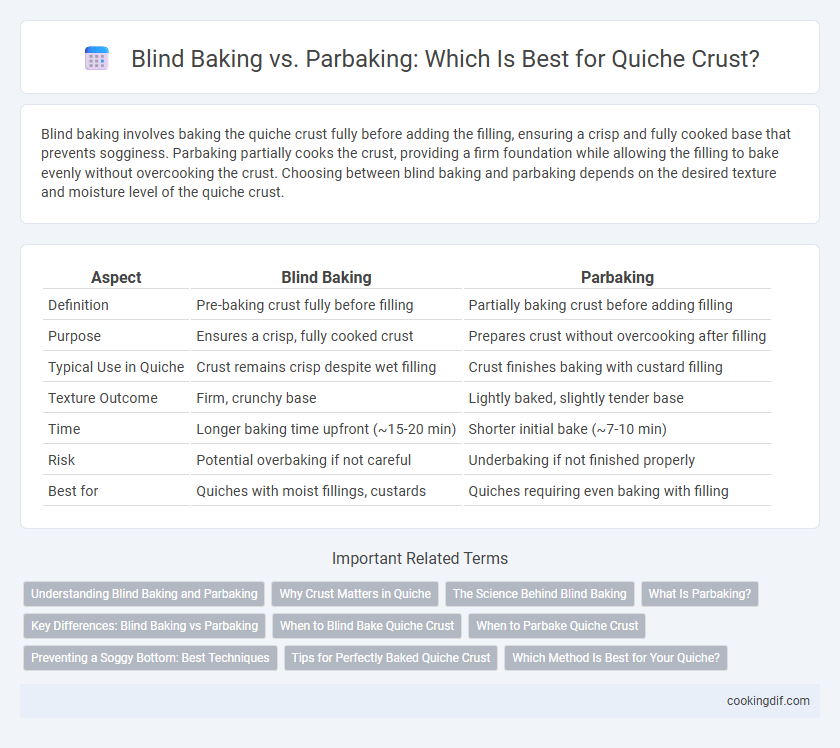Open 'Understanding Blind Baking and Parbaking' tag
Viewport: 840px width, 748px height.
tap(144, 594)
